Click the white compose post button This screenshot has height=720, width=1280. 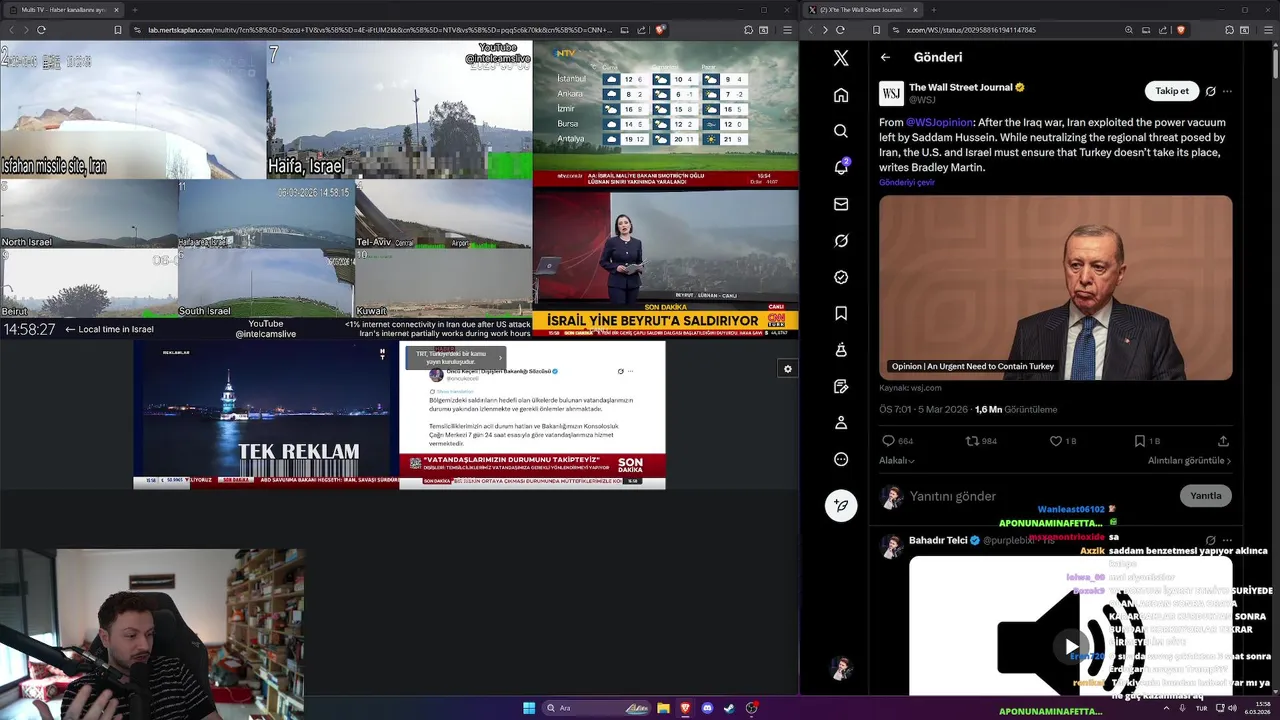pyautogui.click(x=841, y=505)
